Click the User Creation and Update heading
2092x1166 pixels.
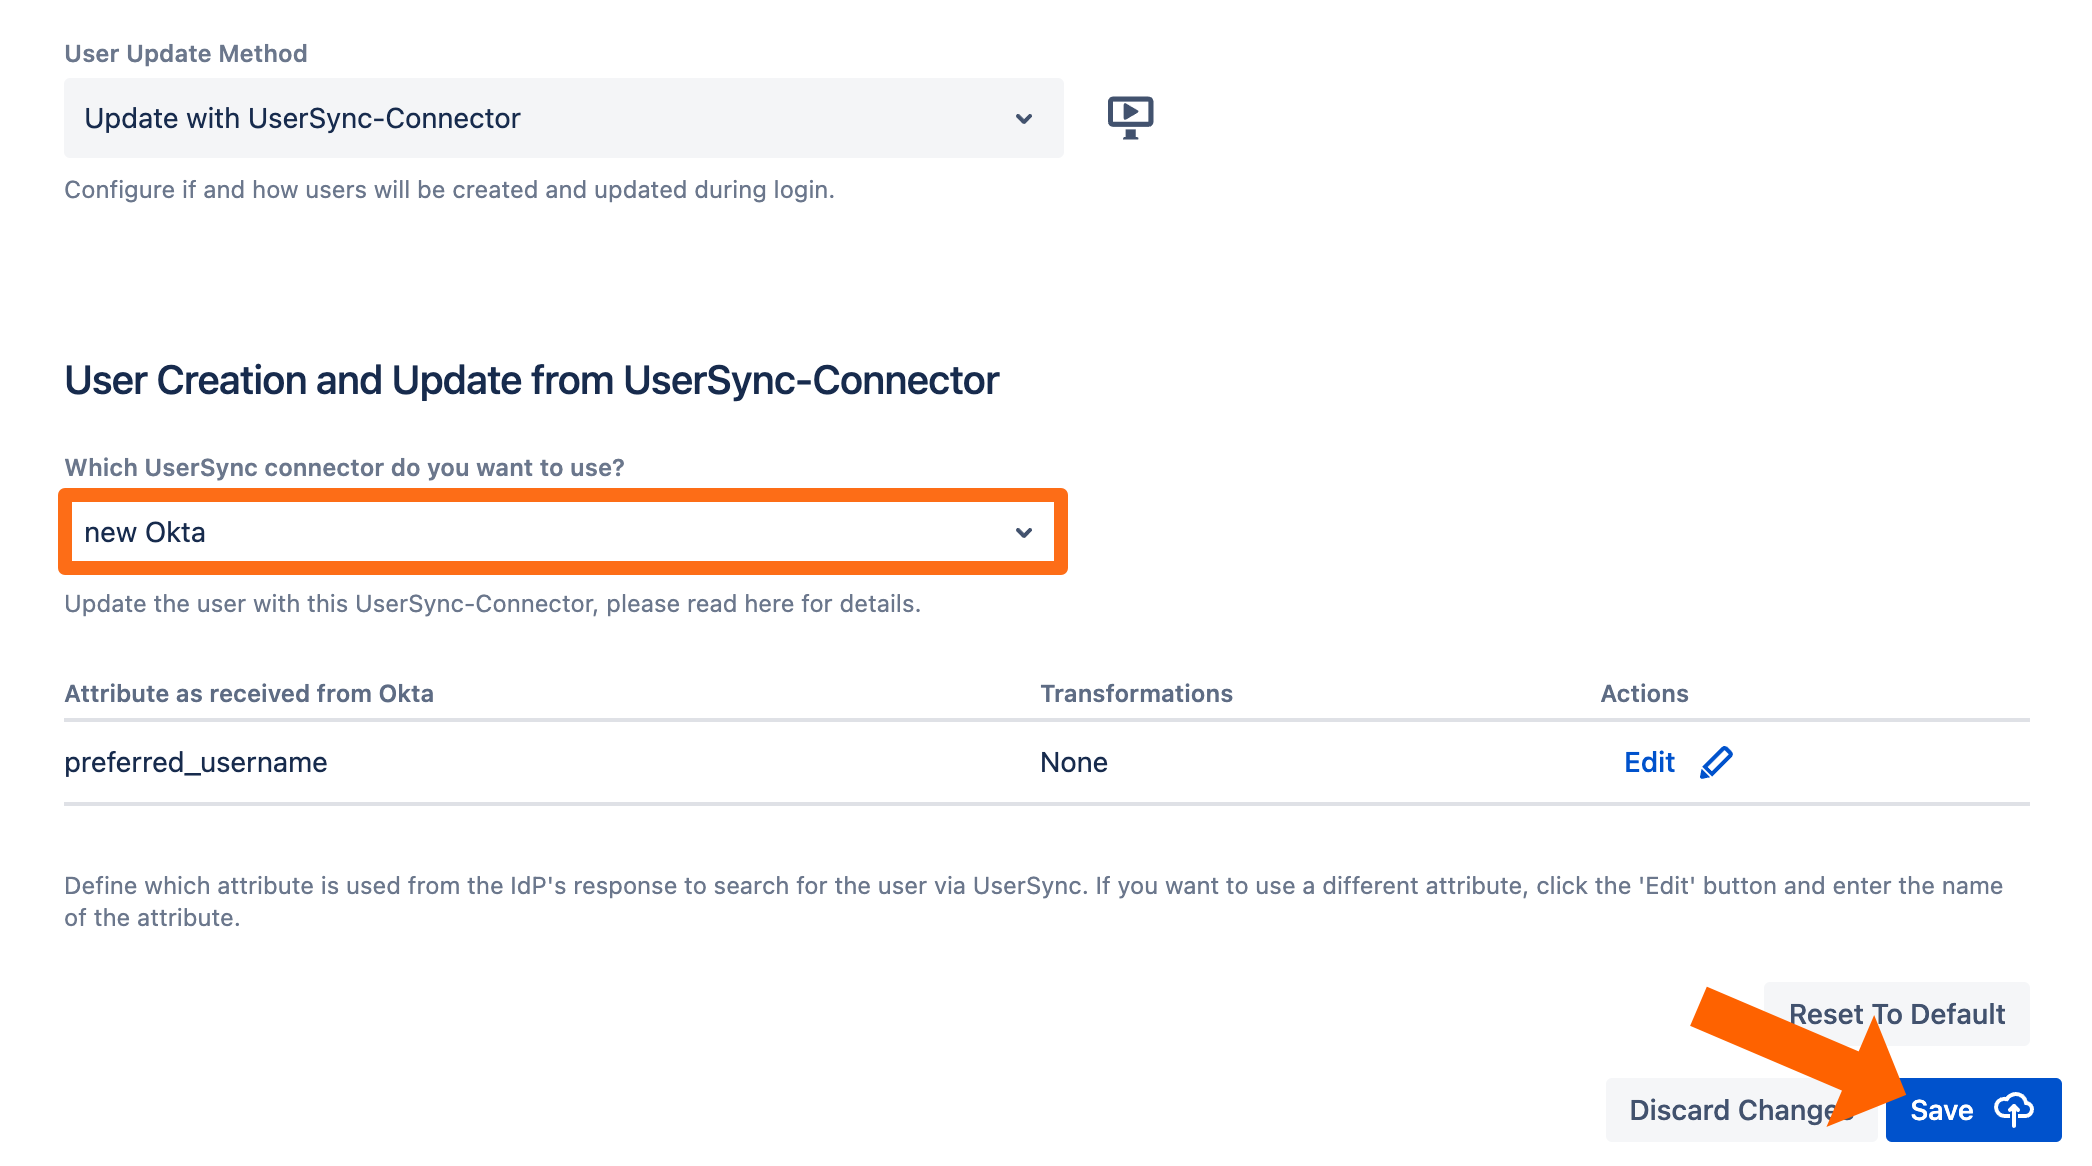pos(531,380)
